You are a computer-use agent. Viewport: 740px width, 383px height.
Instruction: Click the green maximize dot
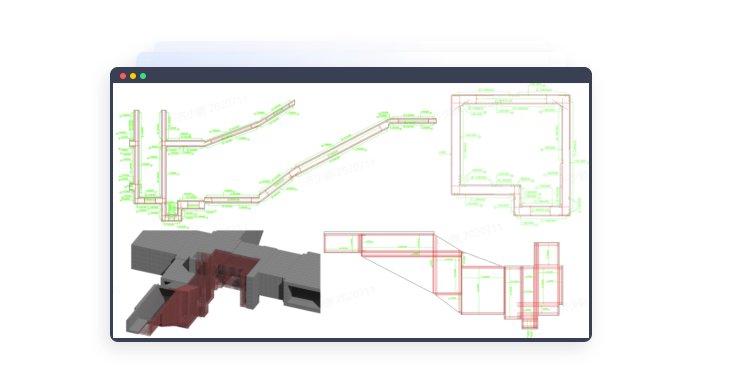point(143,76)
